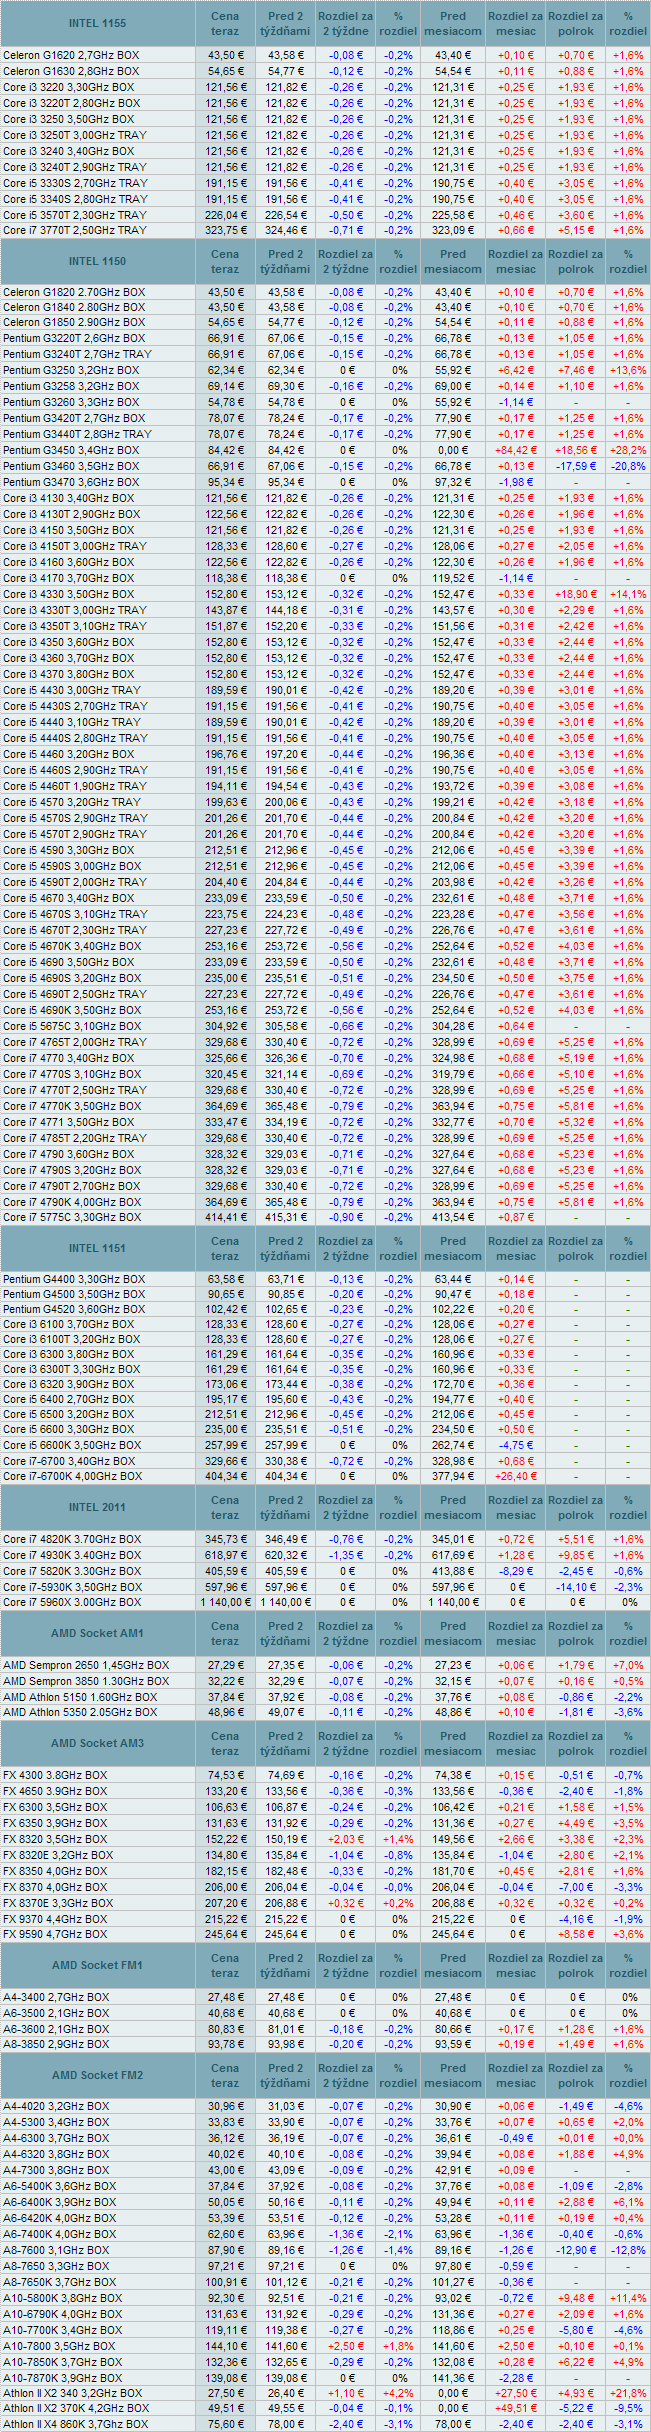Click Core i3 4330 3,50GHz BOX name
Image resolution: width=651 pixels, height=2432 pixels.
point(68,594)
